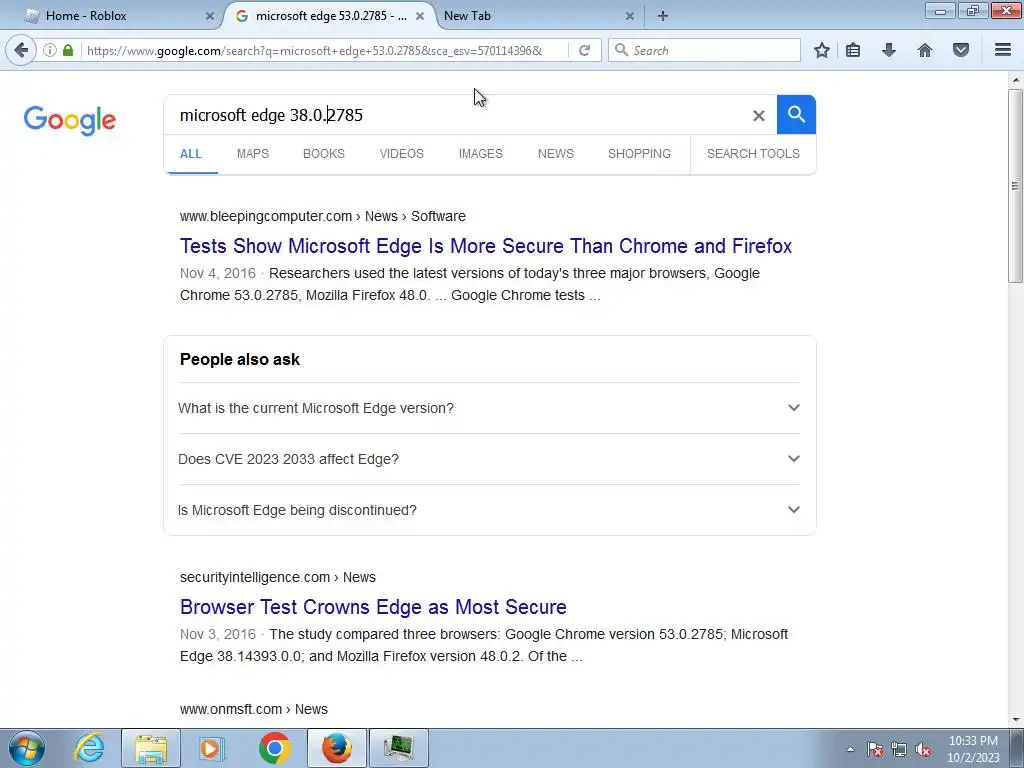The image size is (1024, 768).
Task: Open the Action Center flag icon
Action: pos(875,750)
